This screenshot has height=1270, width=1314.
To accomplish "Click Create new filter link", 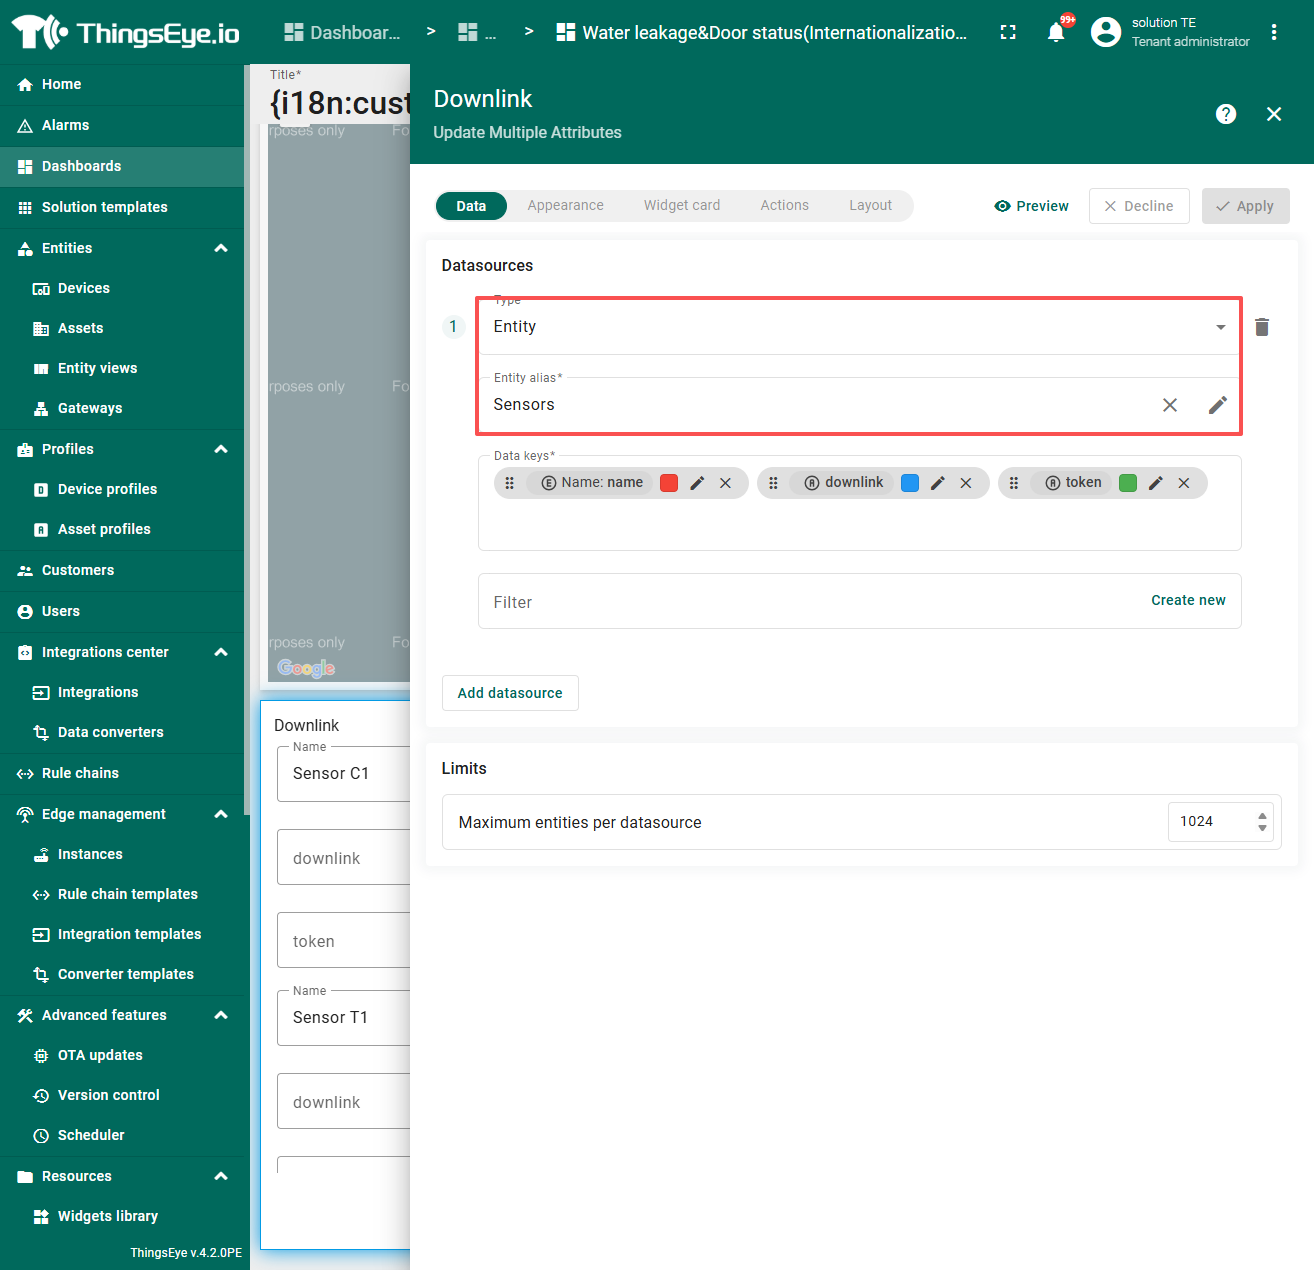I will (x=1188, y=600).
